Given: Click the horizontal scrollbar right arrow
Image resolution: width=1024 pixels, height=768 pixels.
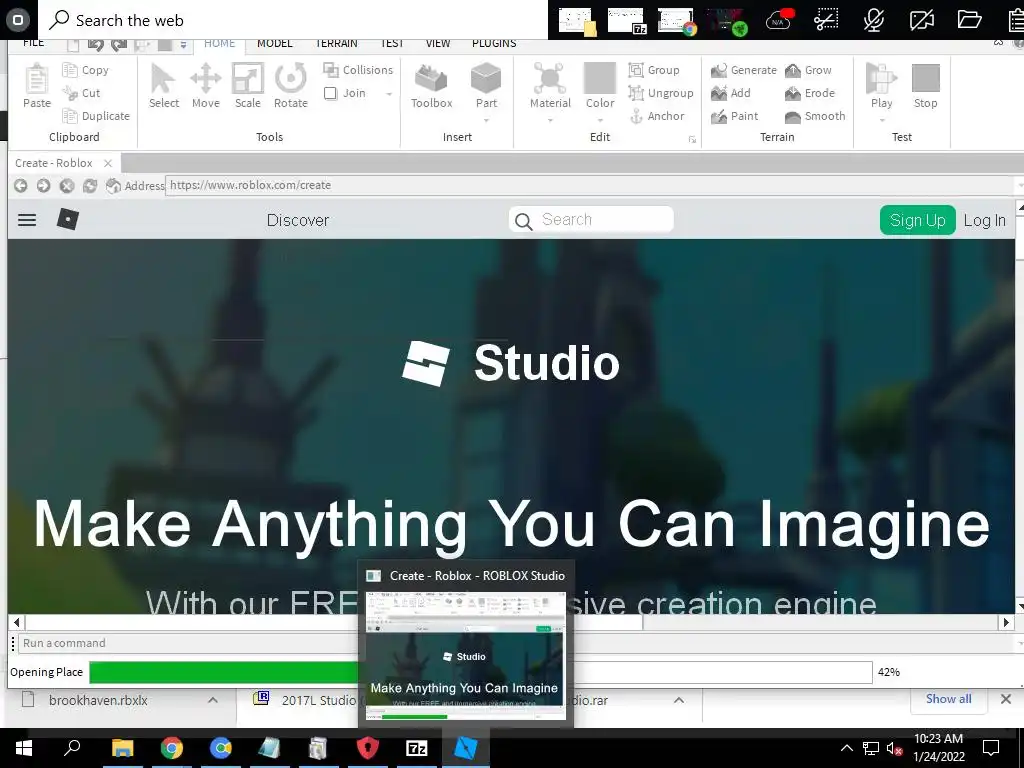Looking at the screenshot, I should pos(1006,622).
